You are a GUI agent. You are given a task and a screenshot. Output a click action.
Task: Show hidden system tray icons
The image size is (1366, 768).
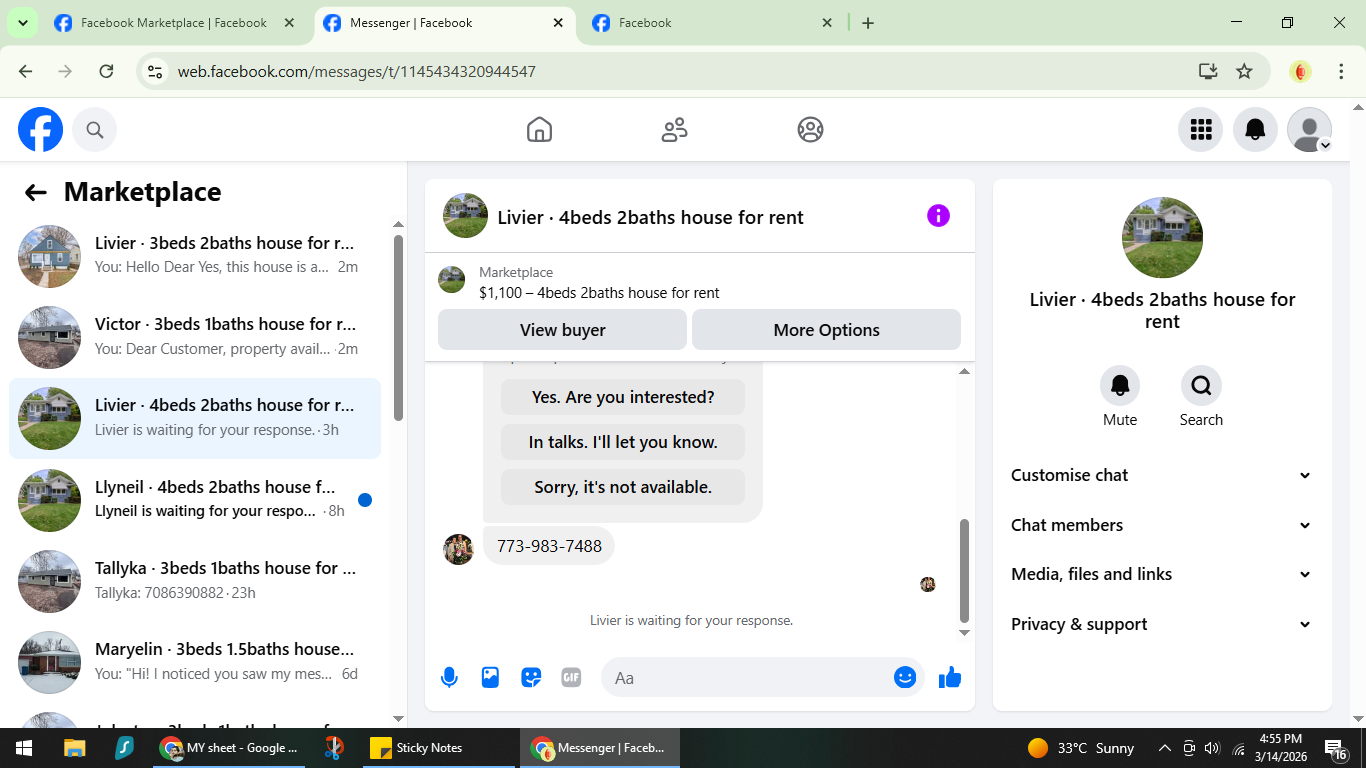[1165, 748]
